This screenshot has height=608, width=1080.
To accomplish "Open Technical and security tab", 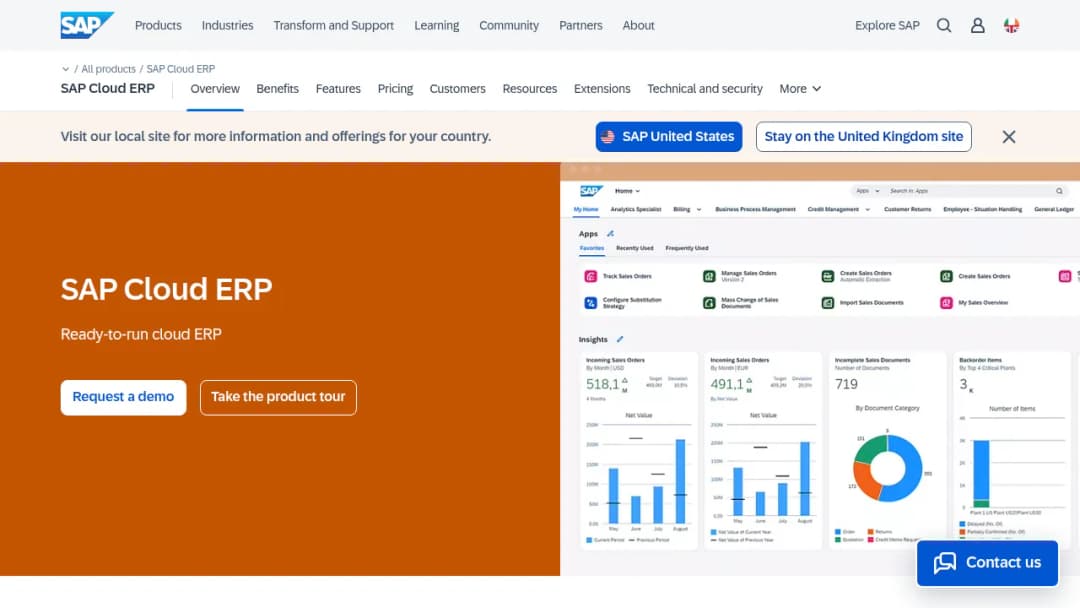I will [705, 89].
